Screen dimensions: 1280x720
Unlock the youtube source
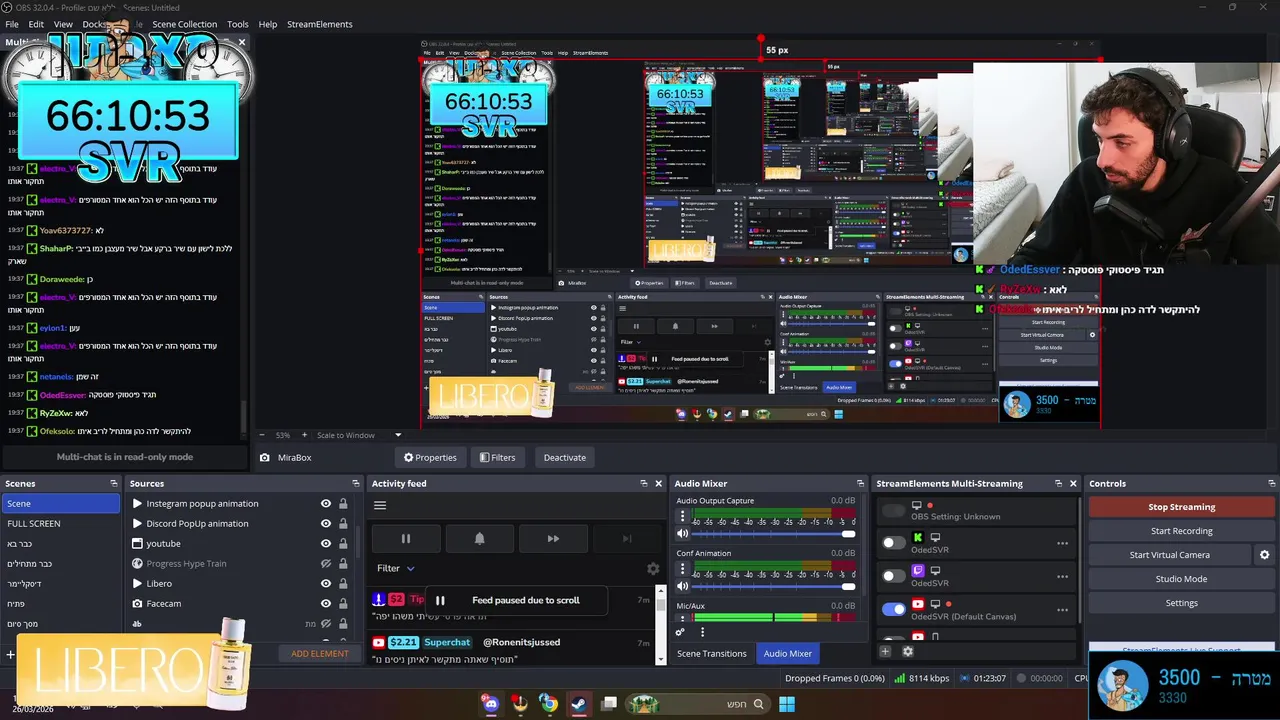343,544
